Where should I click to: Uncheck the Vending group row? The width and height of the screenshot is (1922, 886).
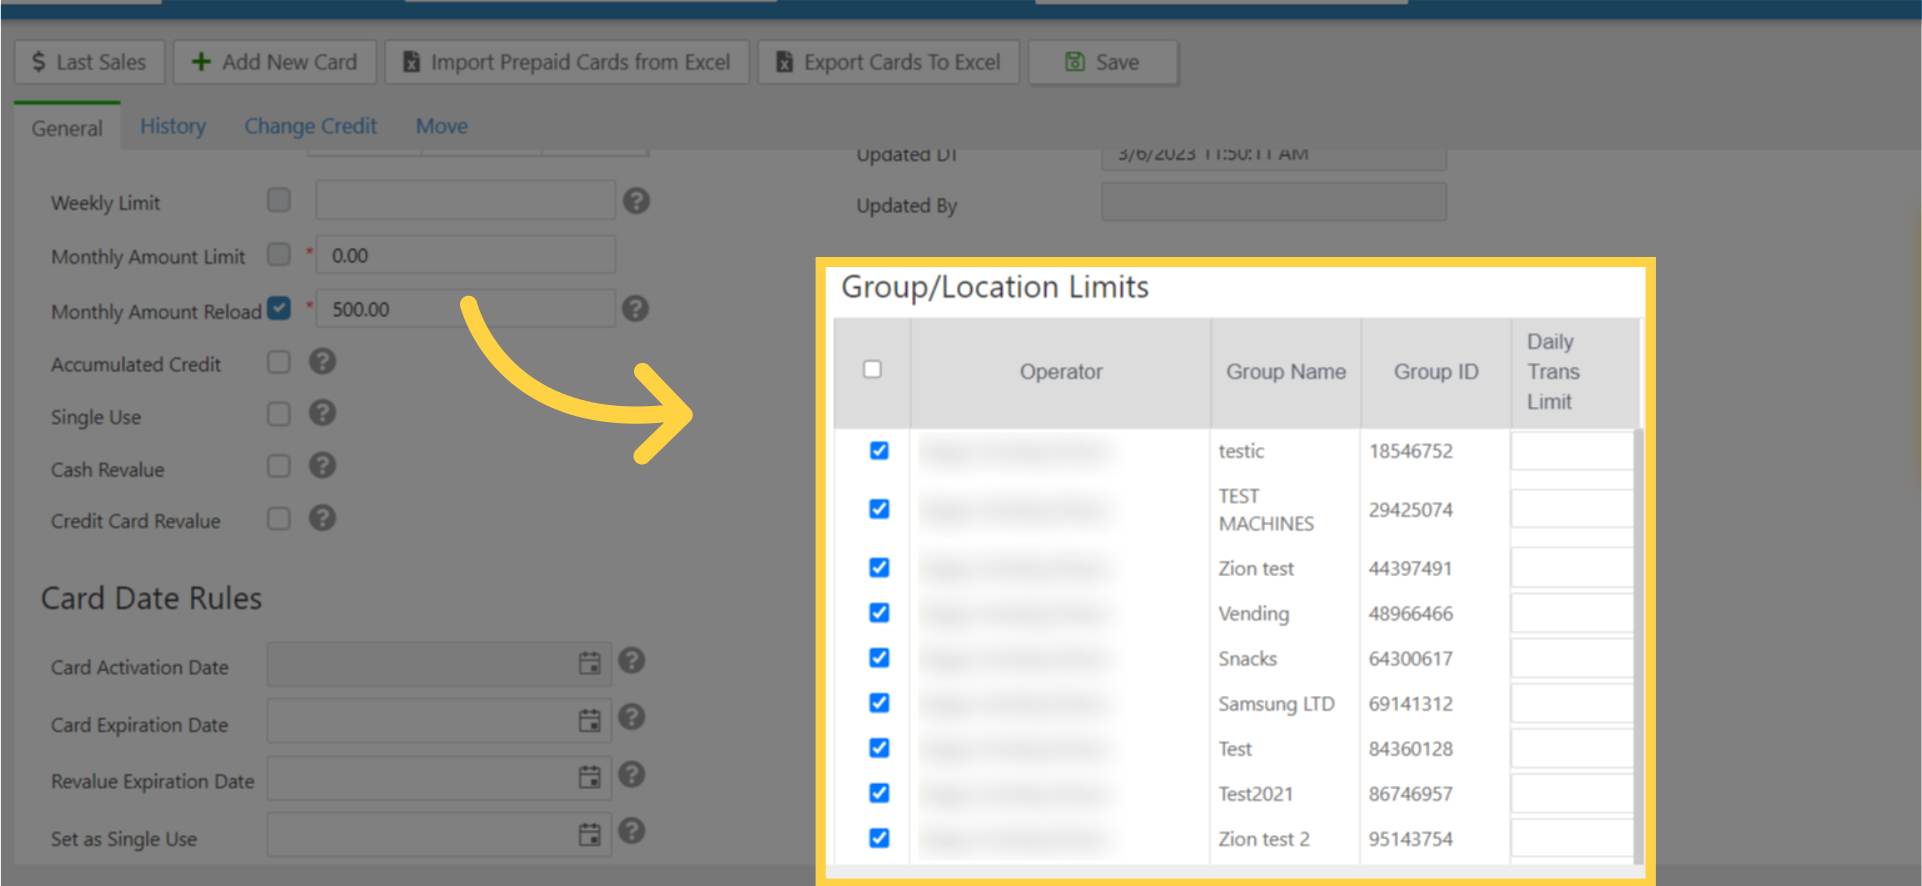coord(879,612)
